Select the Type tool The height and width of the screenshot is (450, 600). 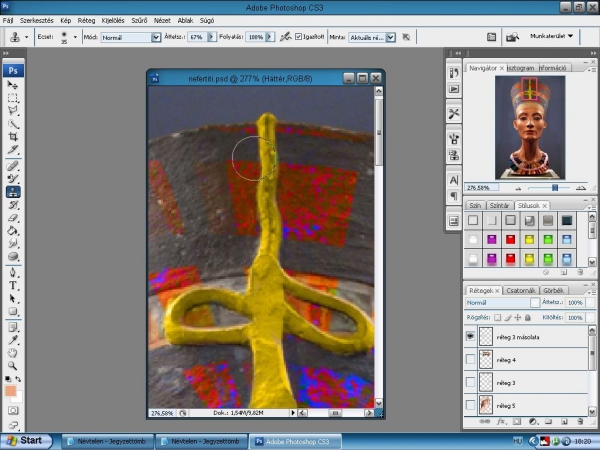pos(13,285)
